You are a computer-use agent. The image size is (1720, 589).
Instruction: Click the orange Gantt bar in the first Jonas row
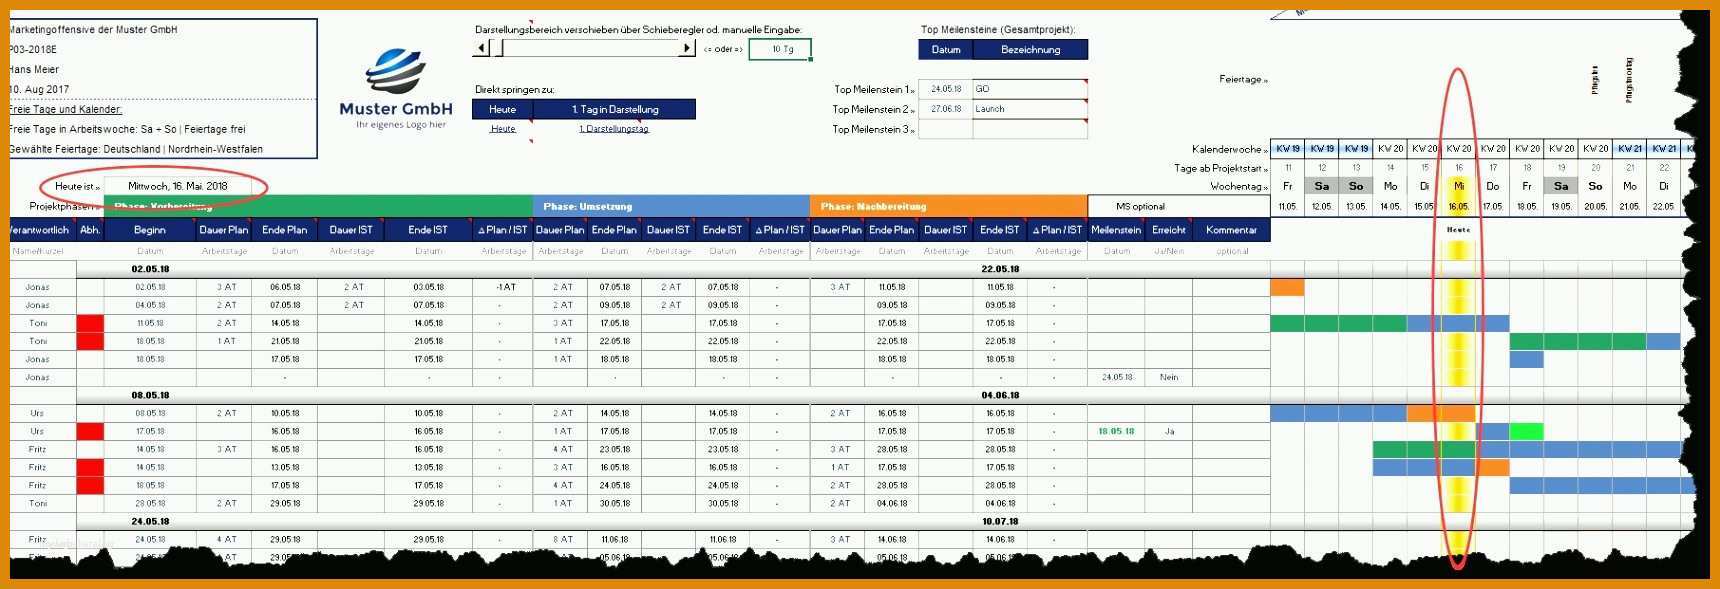[1287, 287]
